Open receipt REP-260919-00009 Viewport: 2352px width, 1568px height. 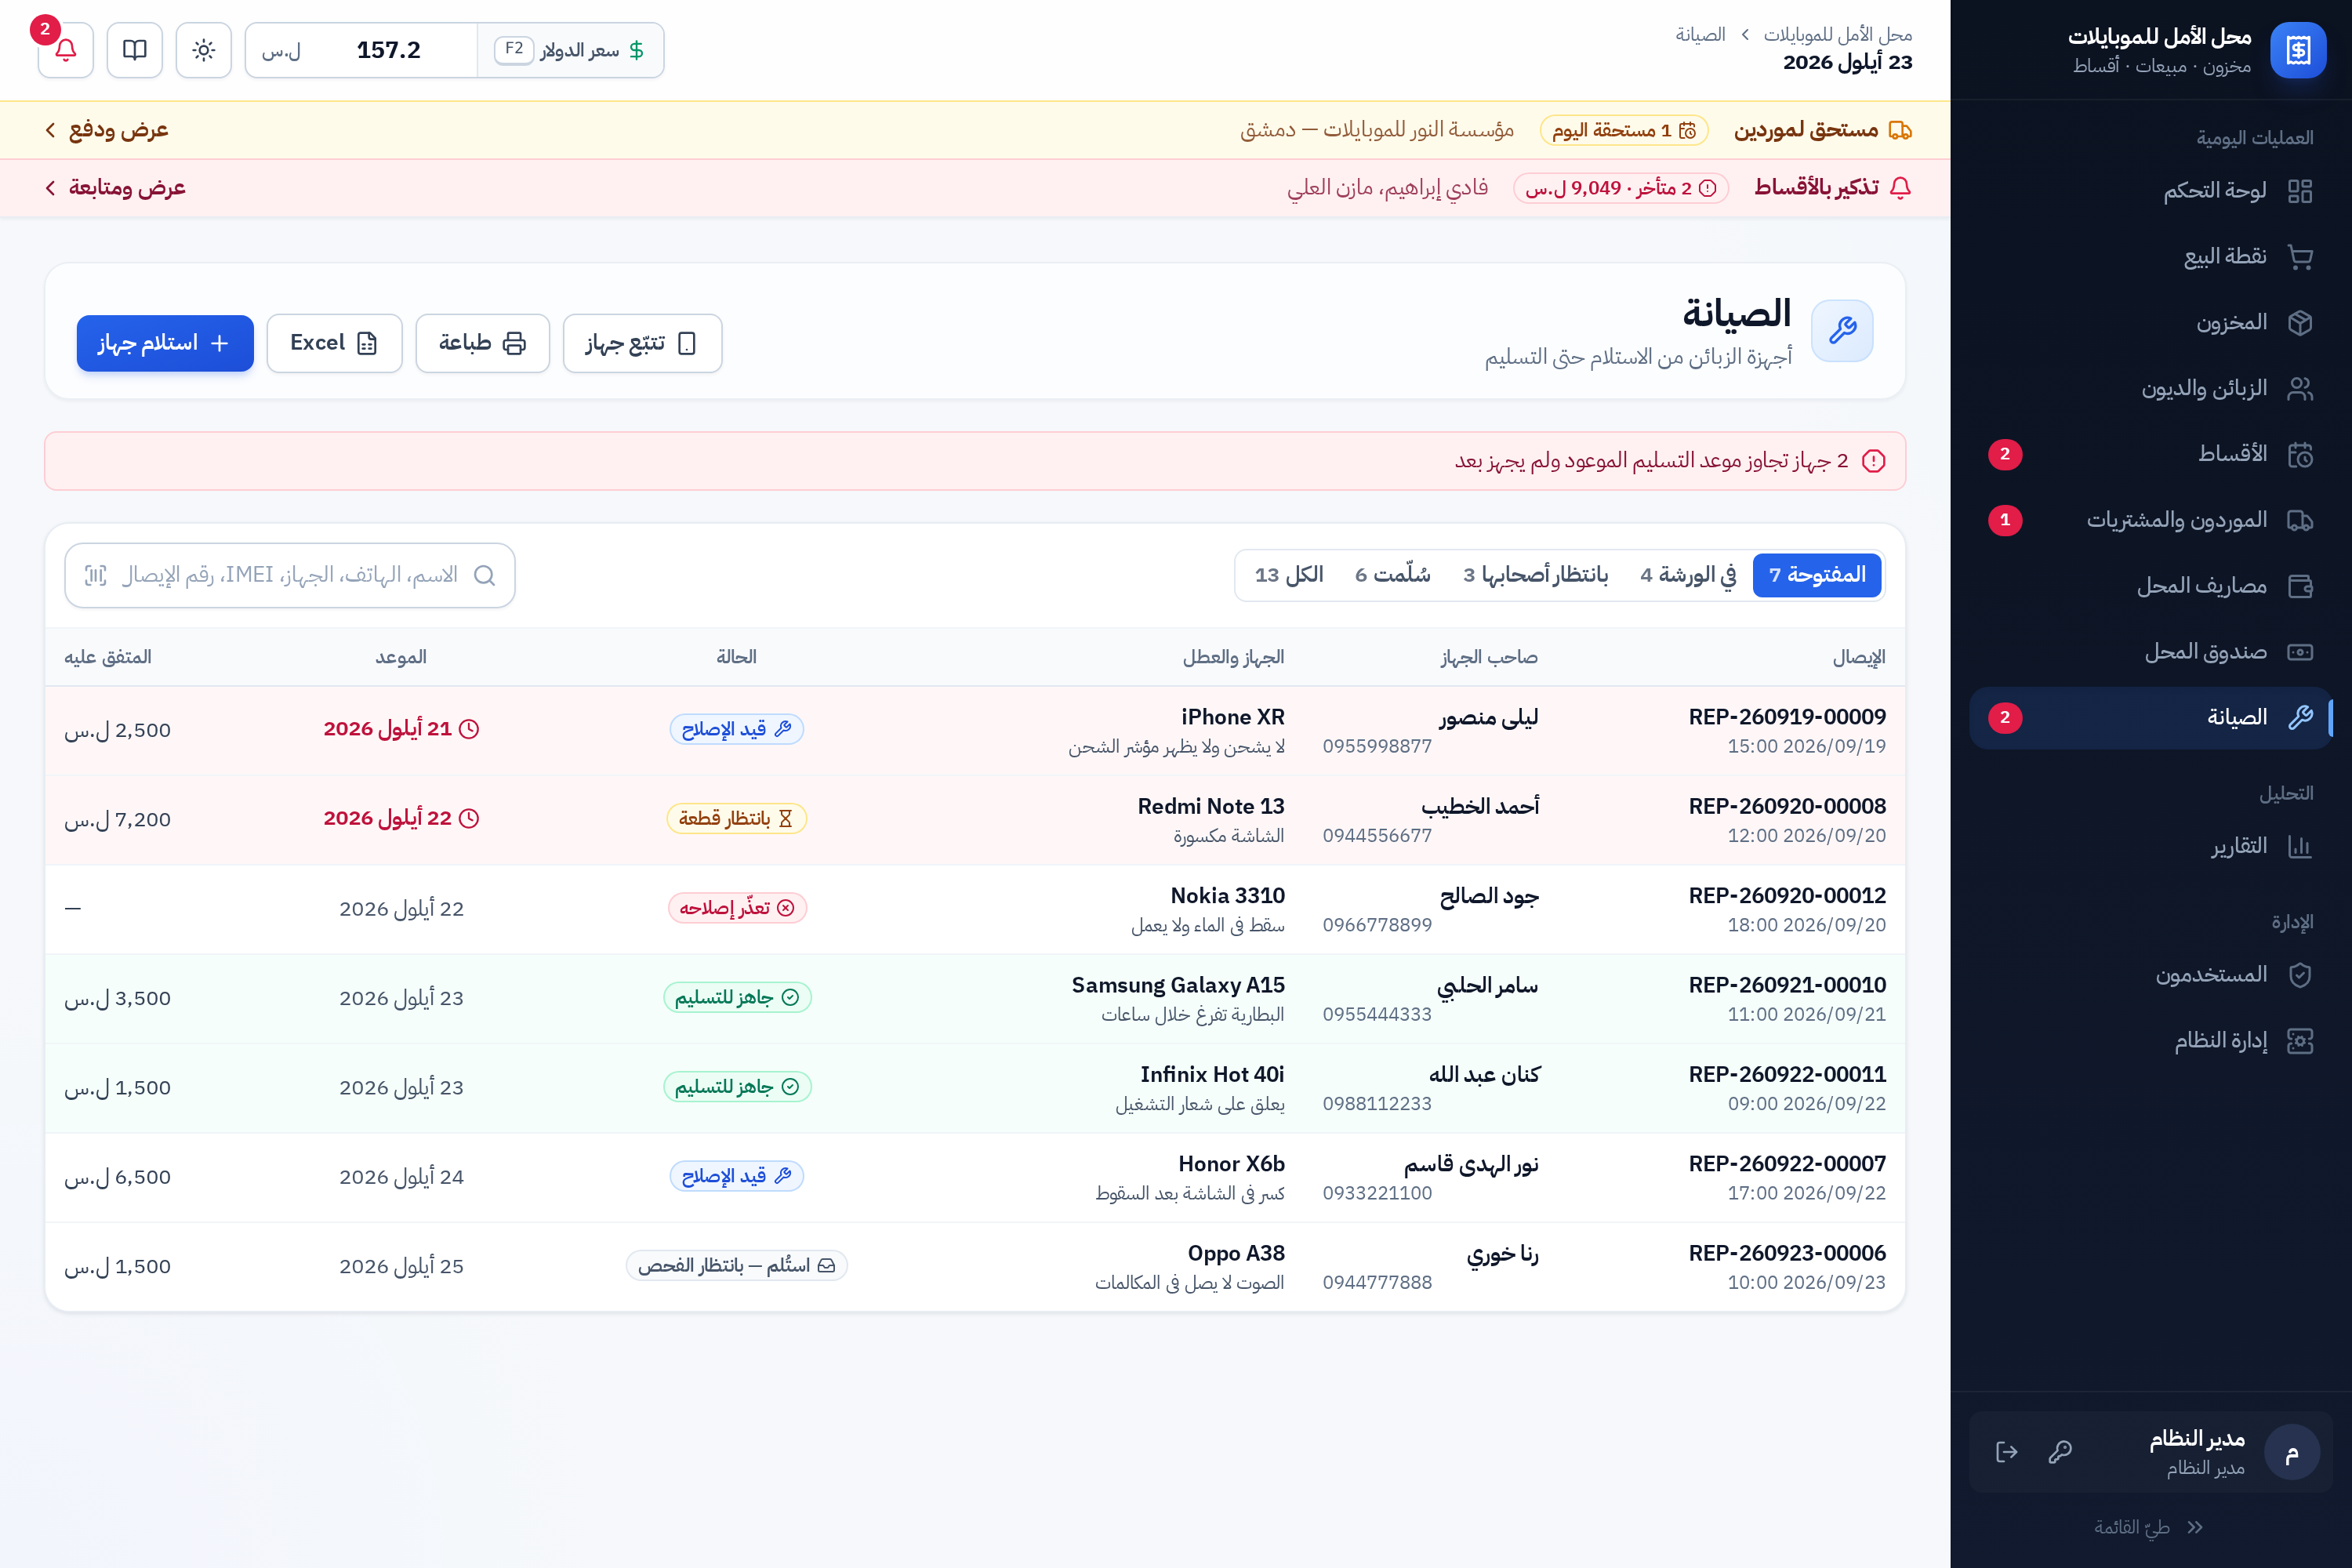[x=1787, y=717]
